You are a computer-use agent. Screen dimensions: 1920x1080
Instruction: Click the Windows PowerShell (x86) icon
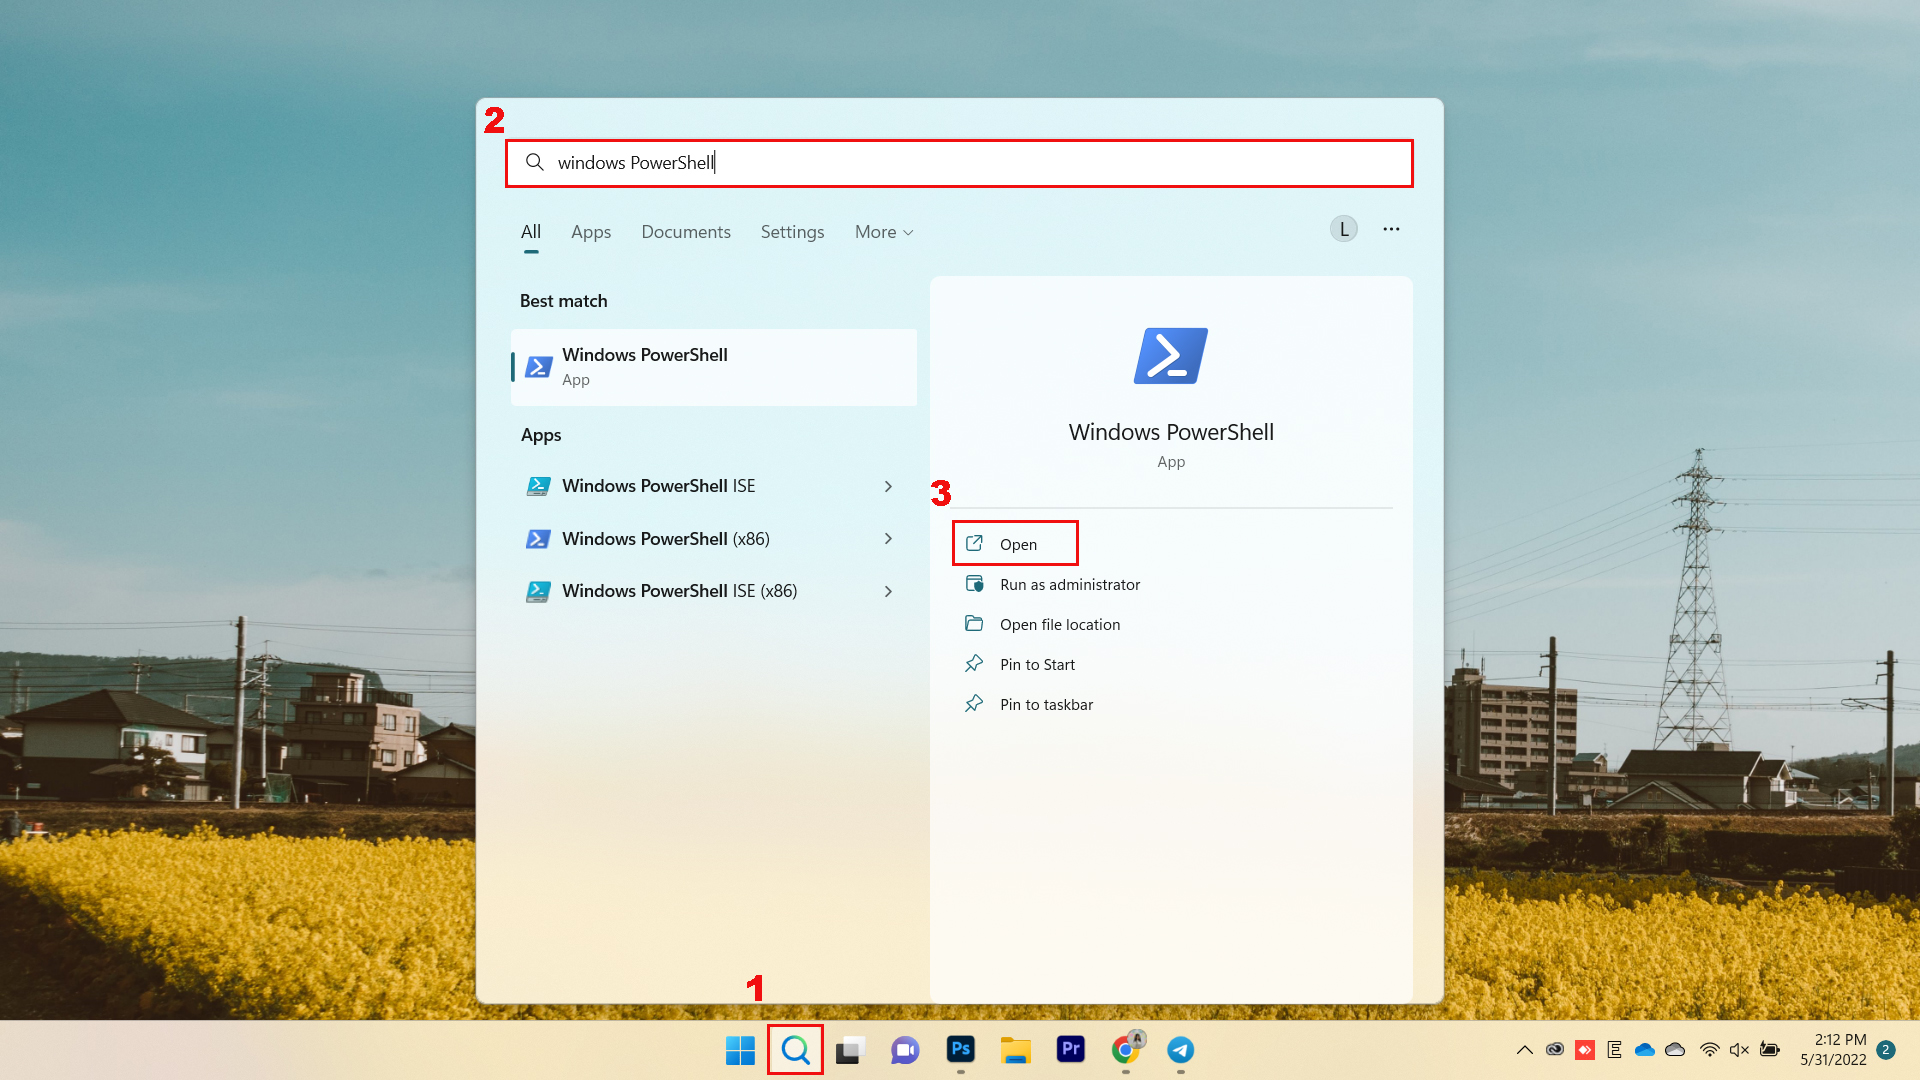(x=537, y=538)
